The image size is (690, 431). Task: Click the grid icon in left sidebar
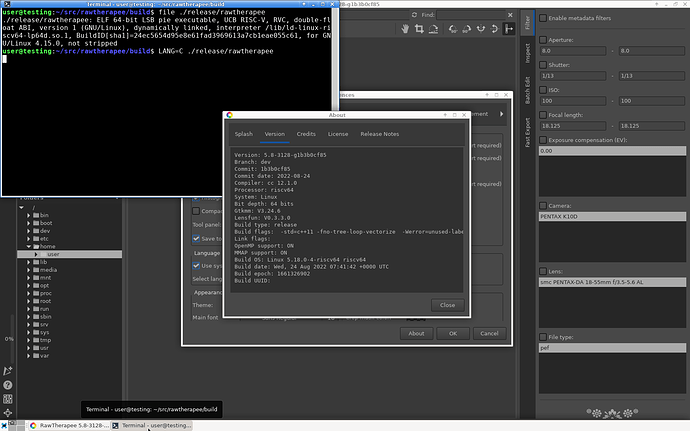(x=7, y=399)
